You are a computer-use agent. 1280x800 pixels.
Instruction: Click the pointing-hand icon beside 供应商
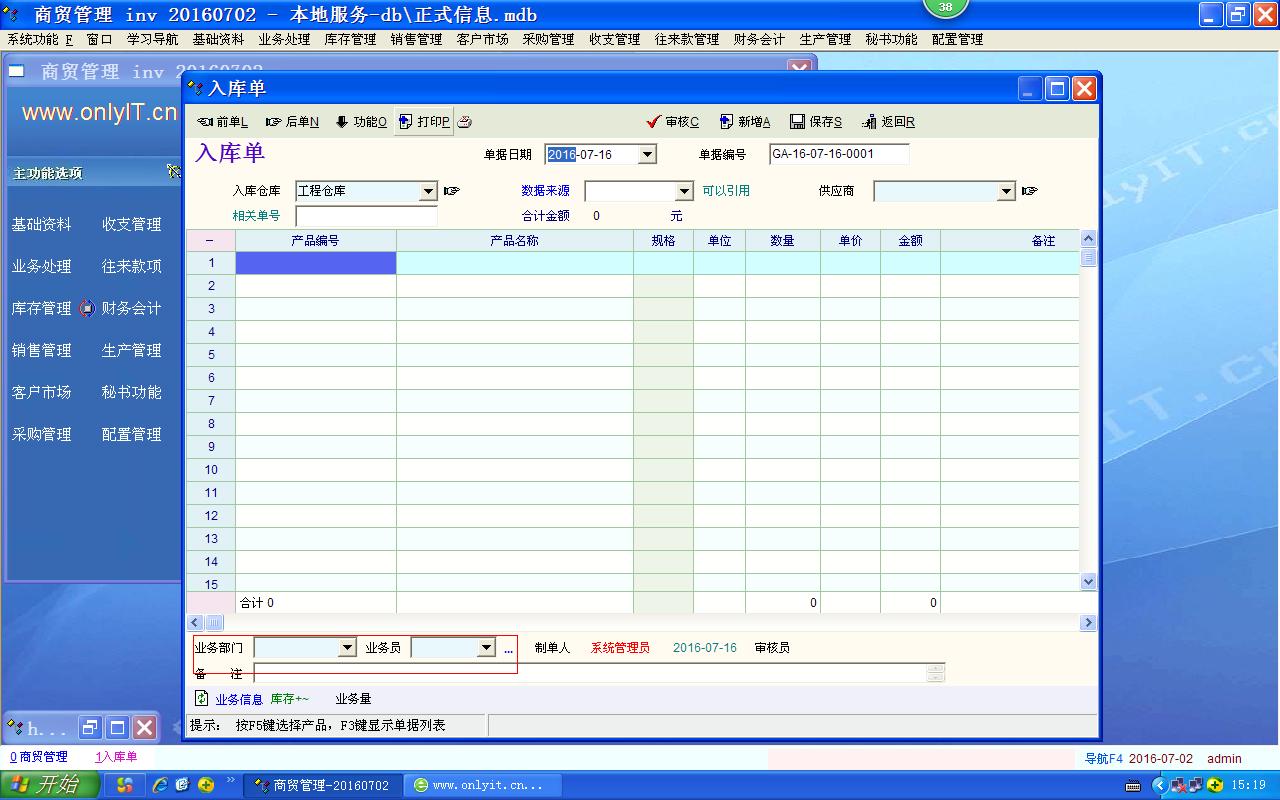point(1030,191)
